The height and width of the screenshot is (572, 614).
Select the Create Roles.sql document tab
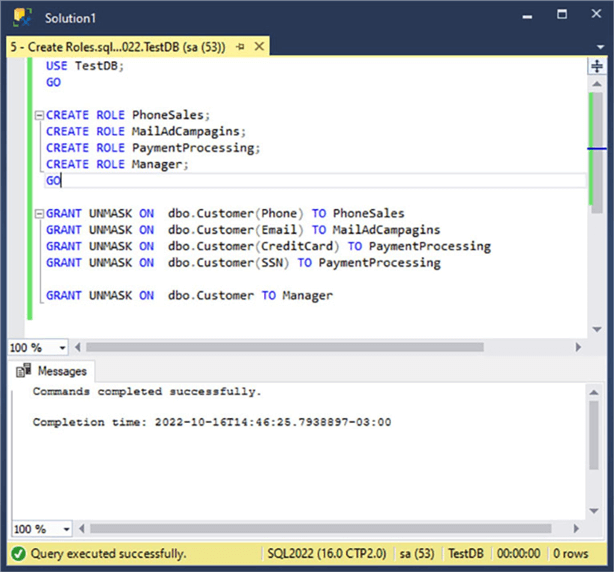[118, 47]
